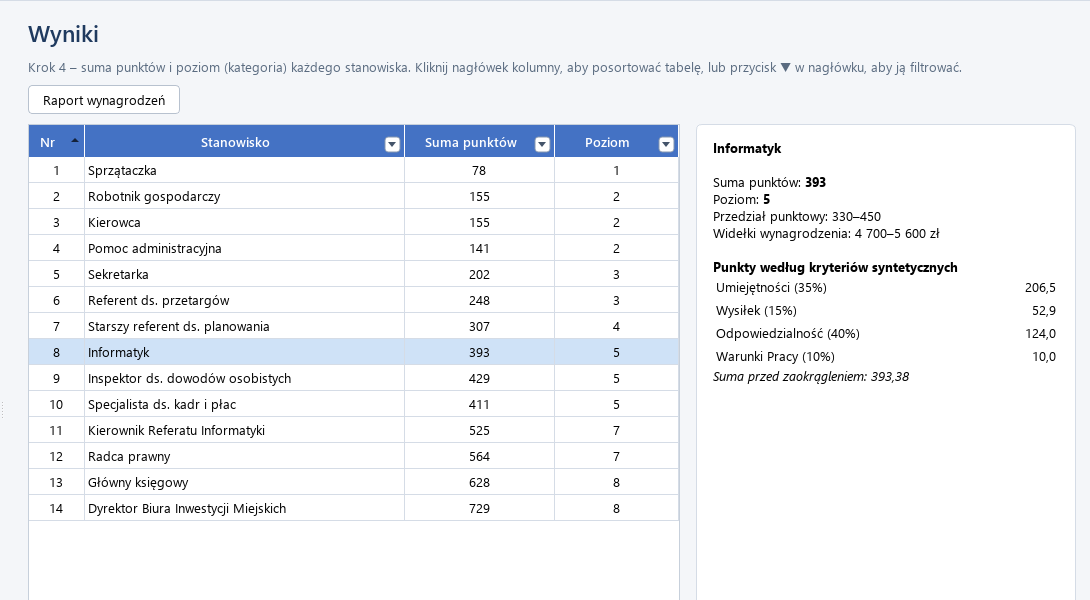Select the Informatyk row in the table
1090x600 pixels.
tap(353, 352)
